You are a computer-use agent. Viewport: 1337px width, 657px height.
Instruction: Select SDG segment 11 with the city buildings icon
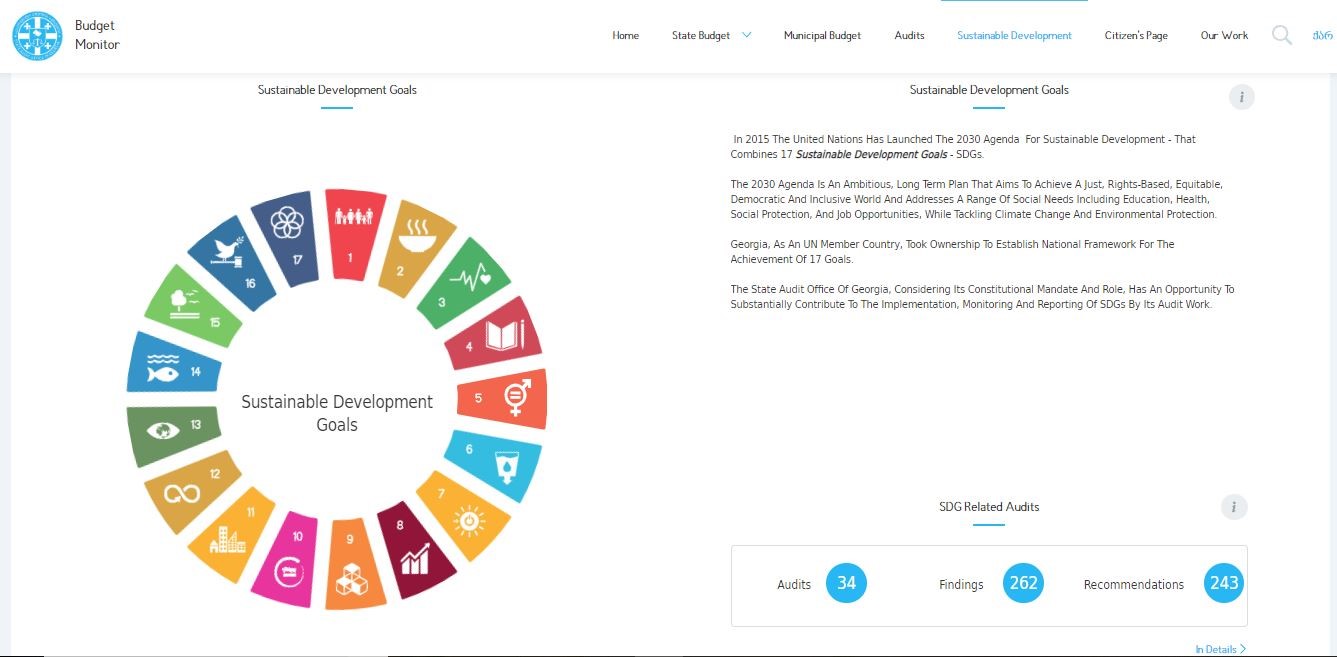(x=232, y=533)
